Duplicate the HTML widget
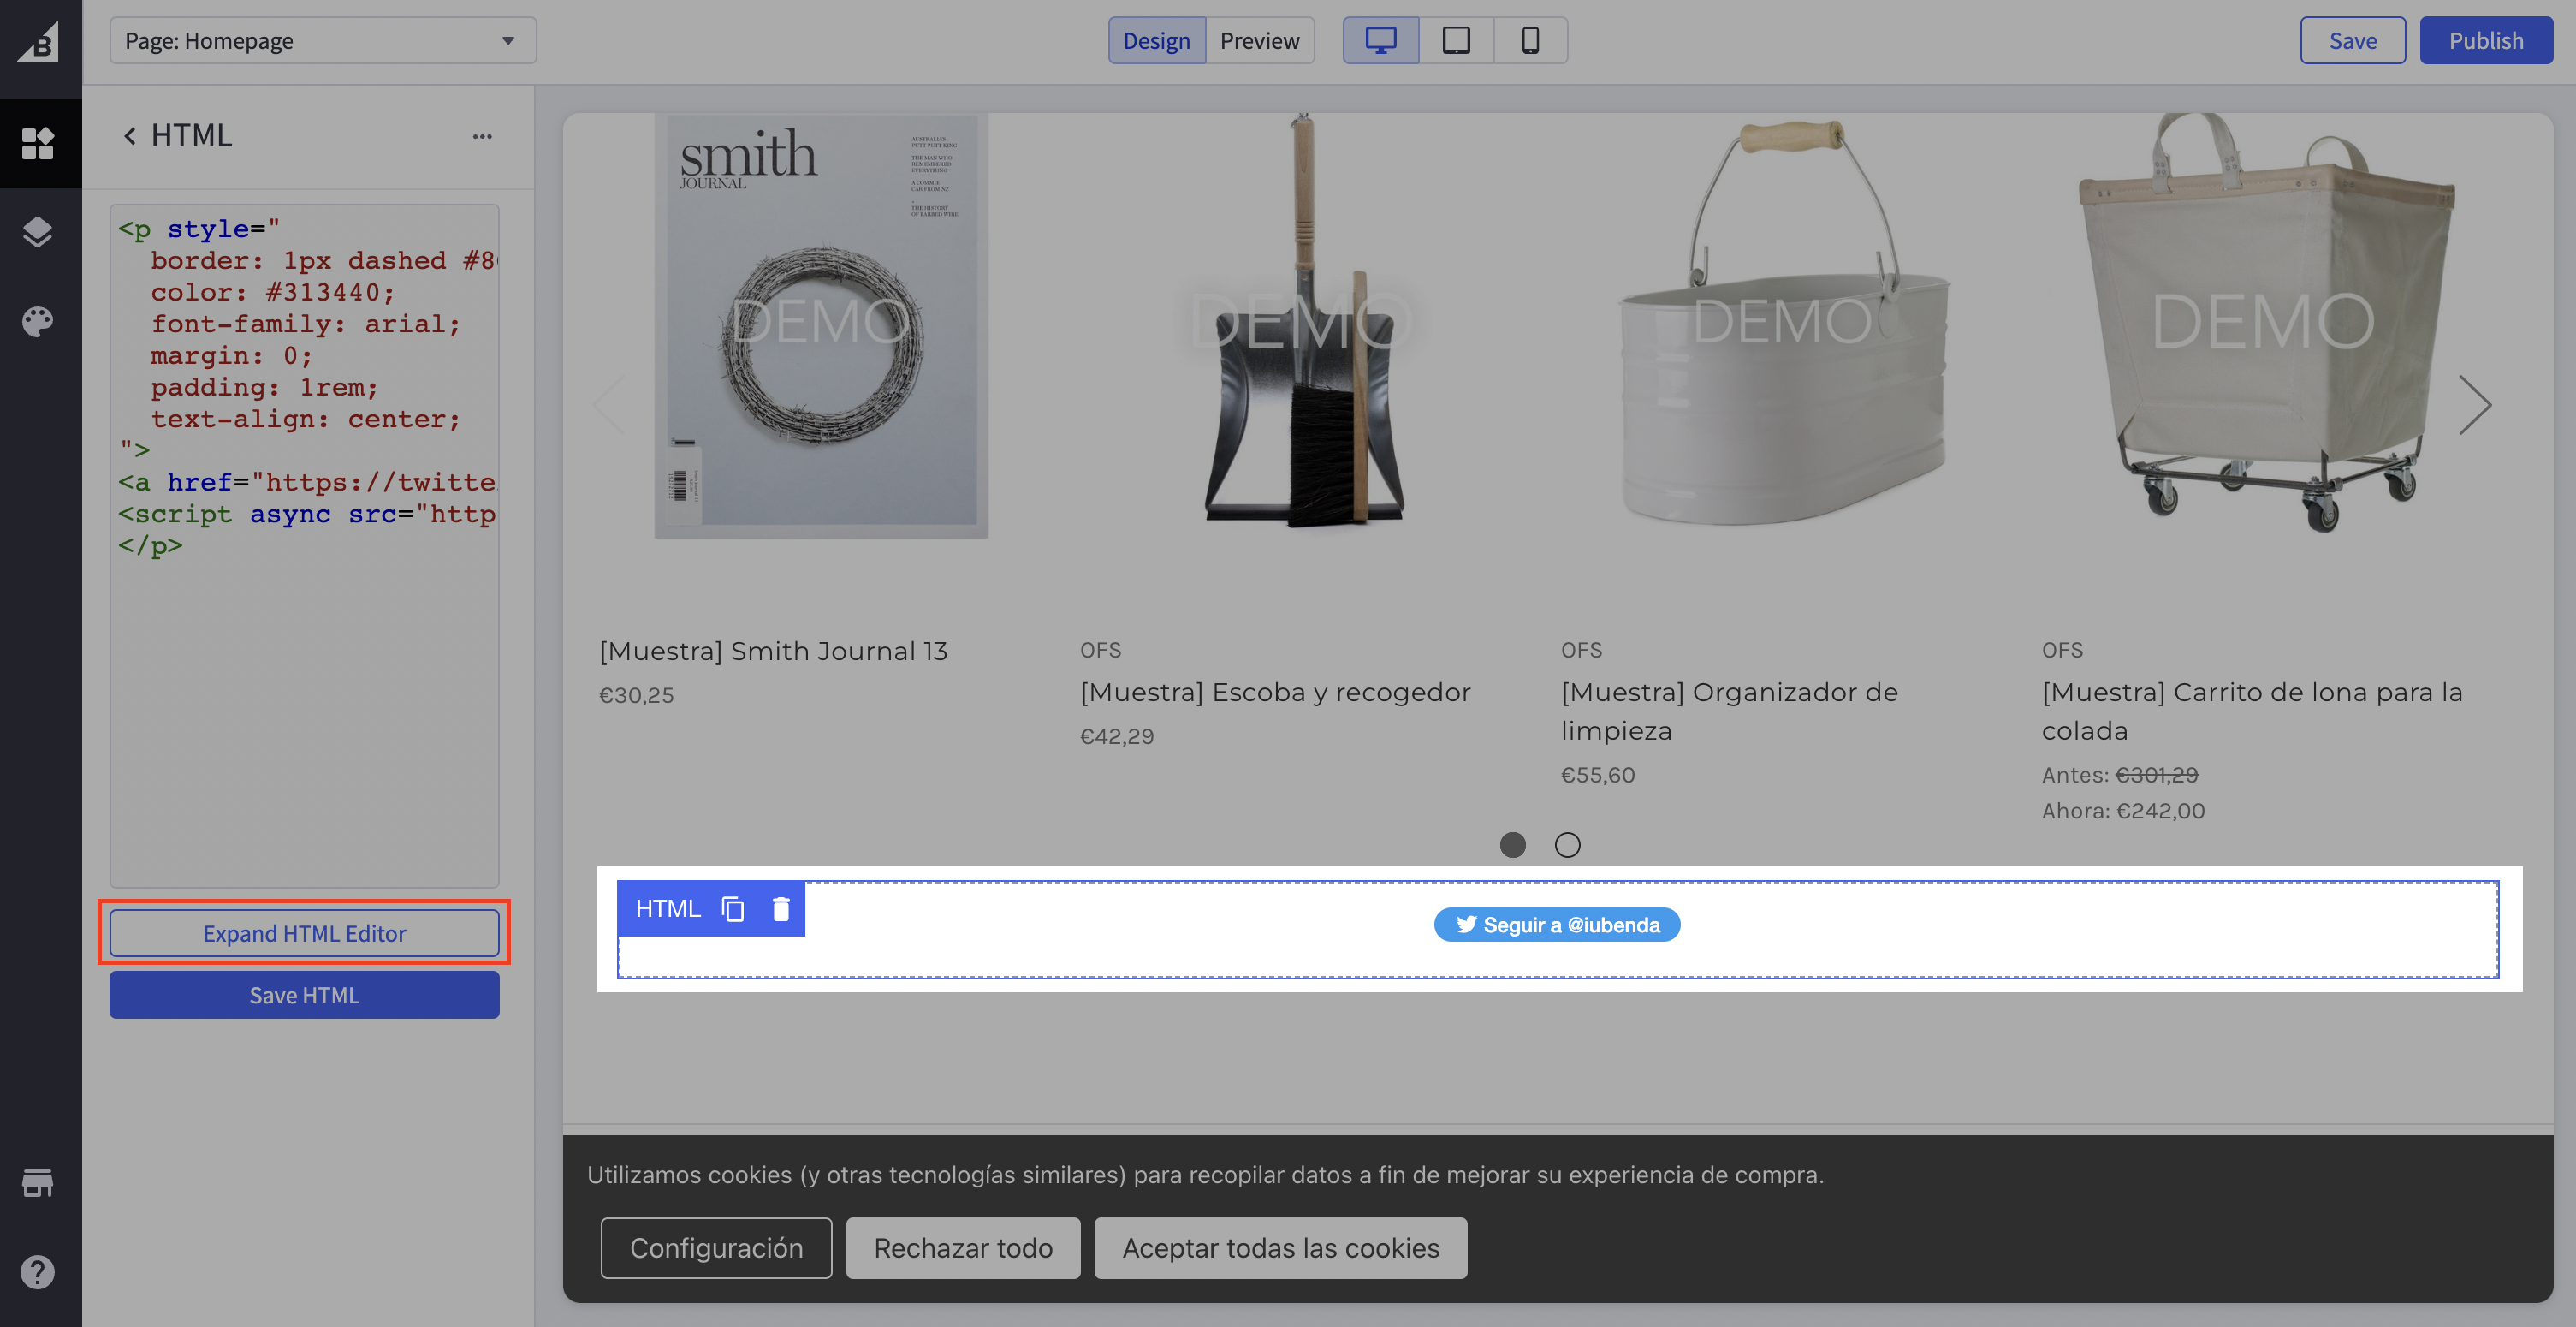 point(733,908)
